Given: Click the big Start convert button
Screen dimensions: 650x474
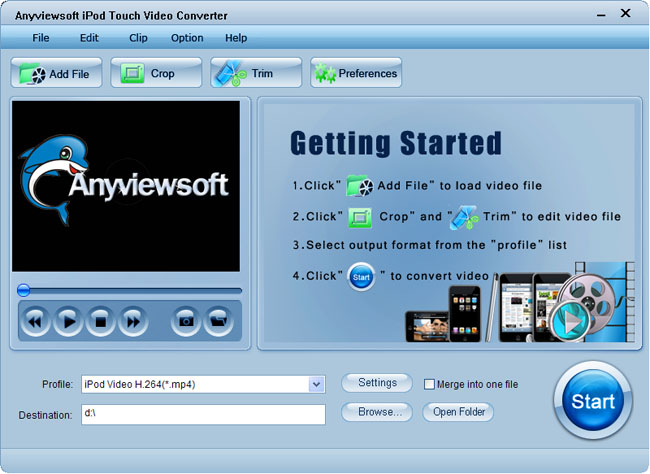Looking at the screenshot, I should (x=593, y=401).
